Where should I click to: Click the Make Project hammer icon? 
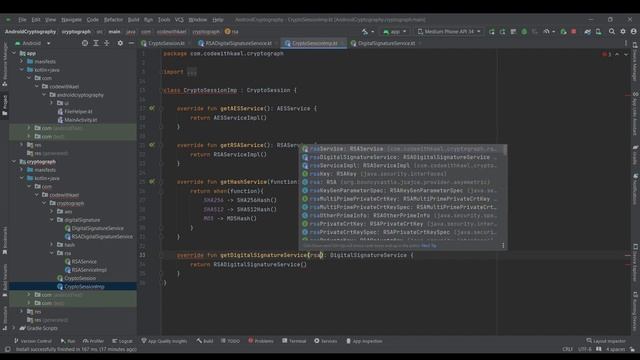365,31
